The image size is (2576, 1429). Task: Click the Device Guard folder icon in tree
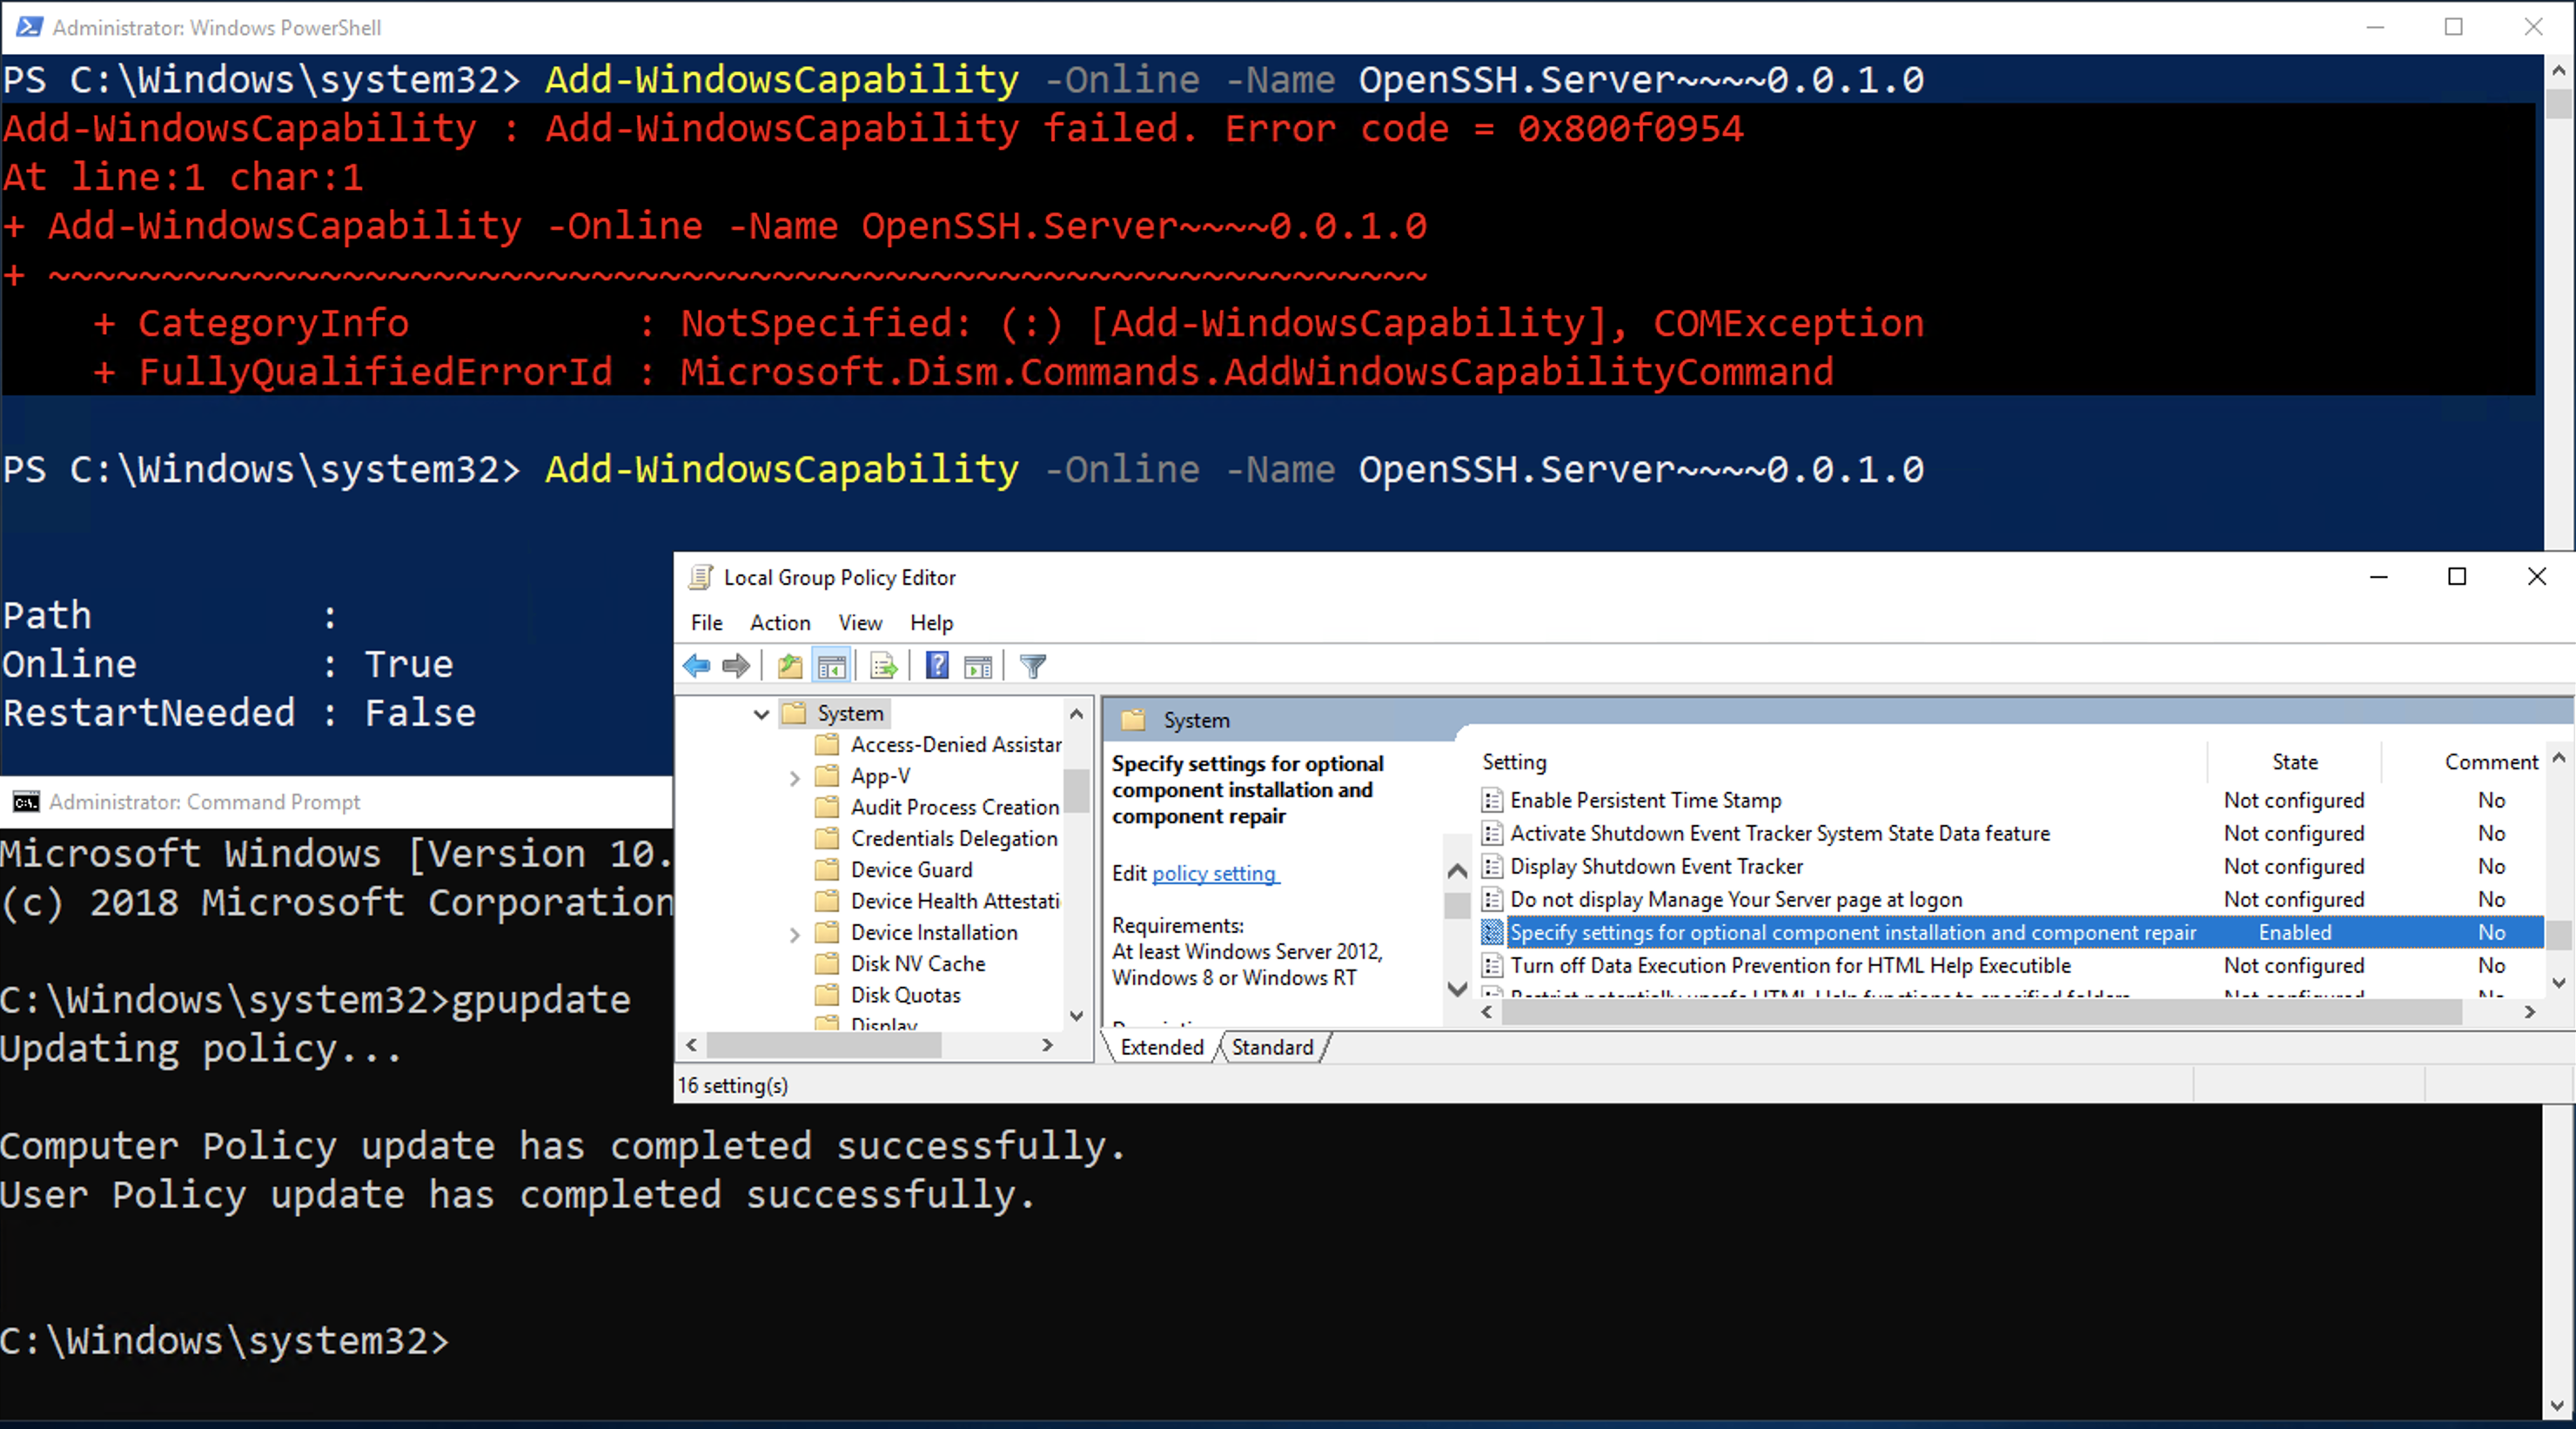click(827, 870)
